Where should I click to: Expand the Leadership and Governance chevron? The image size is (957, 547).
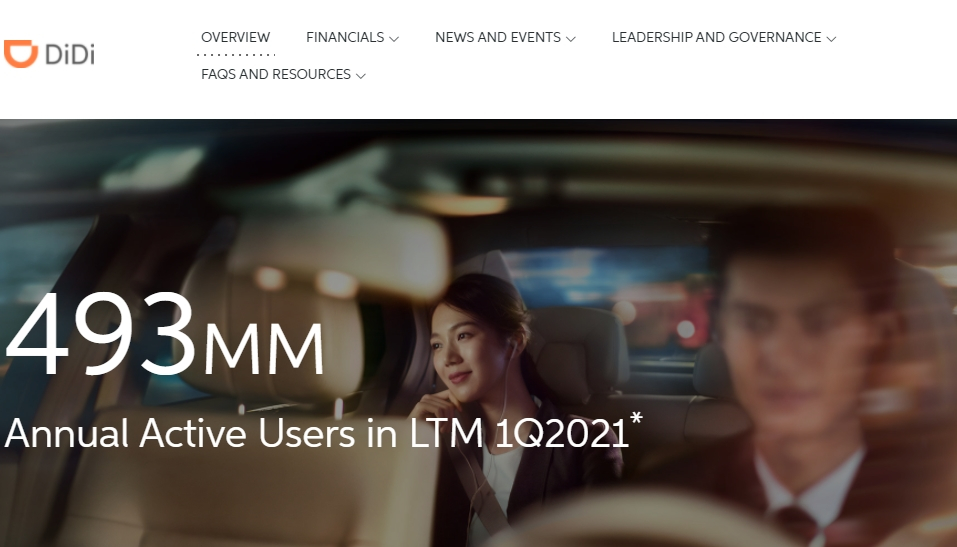pos(832,39)
